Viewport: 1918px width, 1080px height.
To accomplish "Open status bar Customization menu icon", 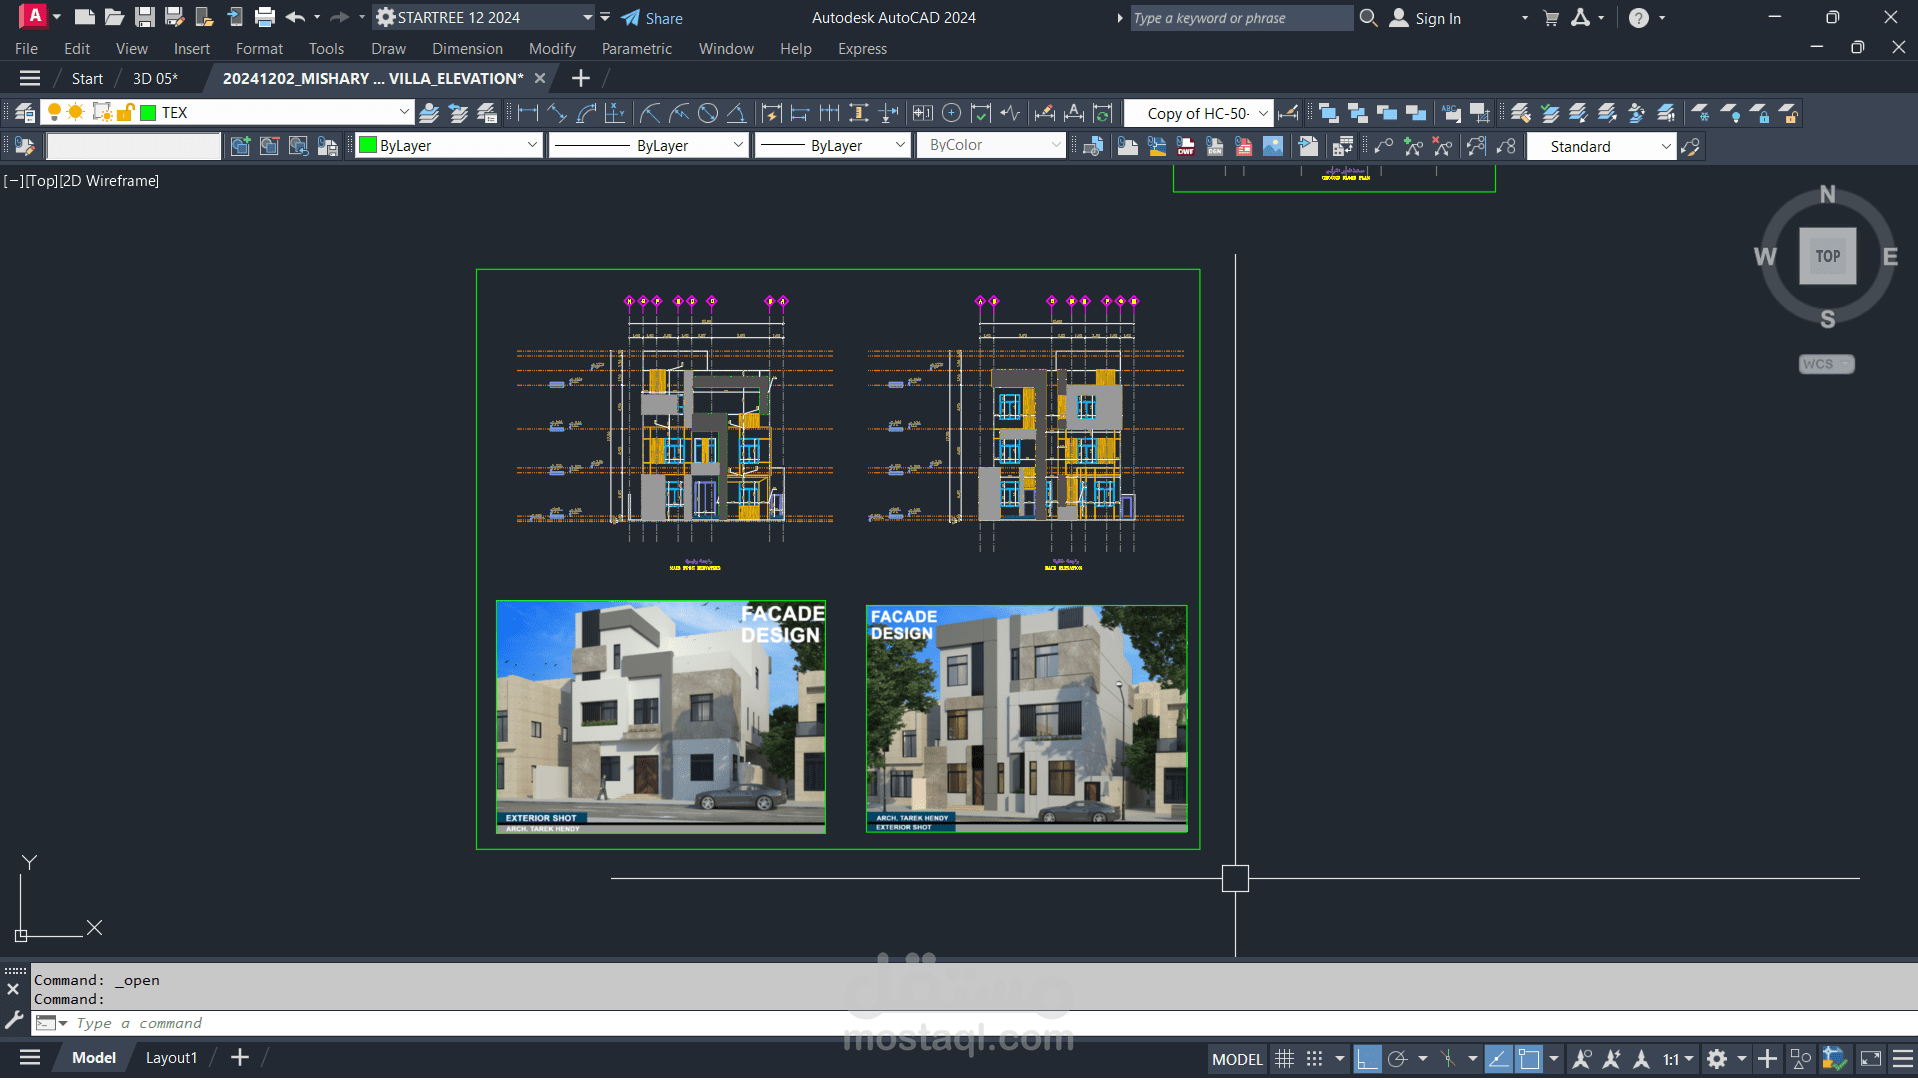I will pos(1903,1058).
